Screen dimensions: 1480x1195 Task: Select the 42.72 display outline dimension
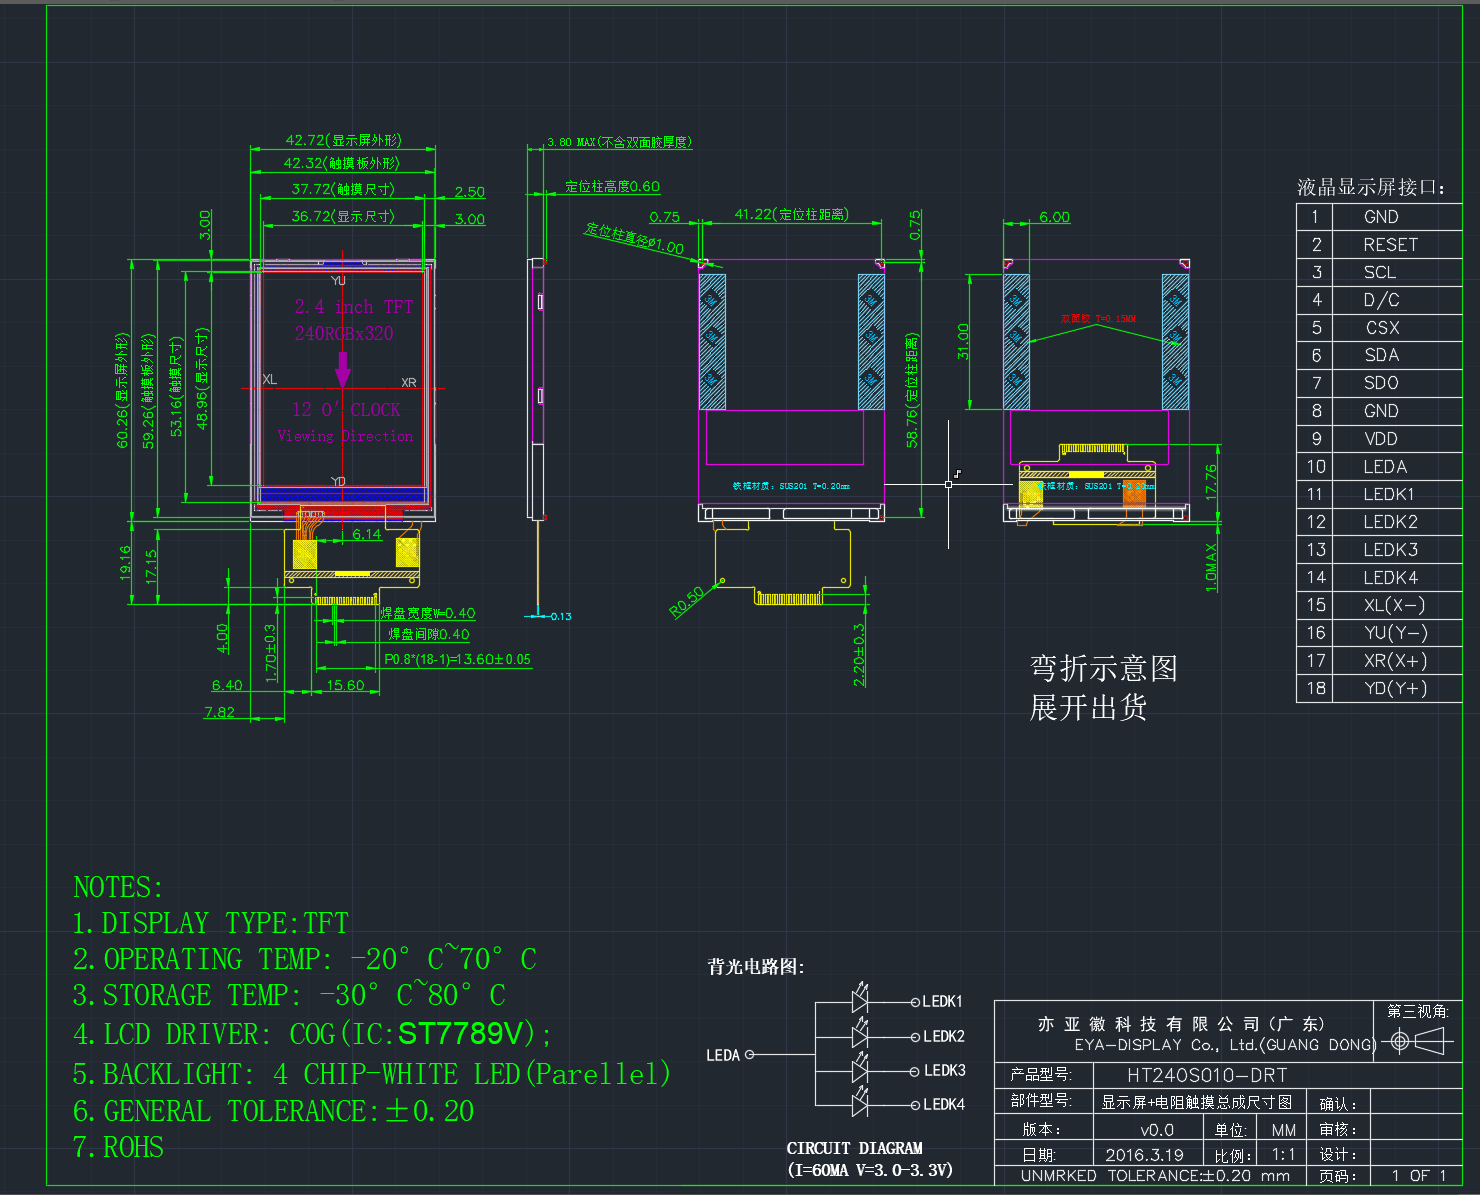pyautogui.click(x=343, y=140)
